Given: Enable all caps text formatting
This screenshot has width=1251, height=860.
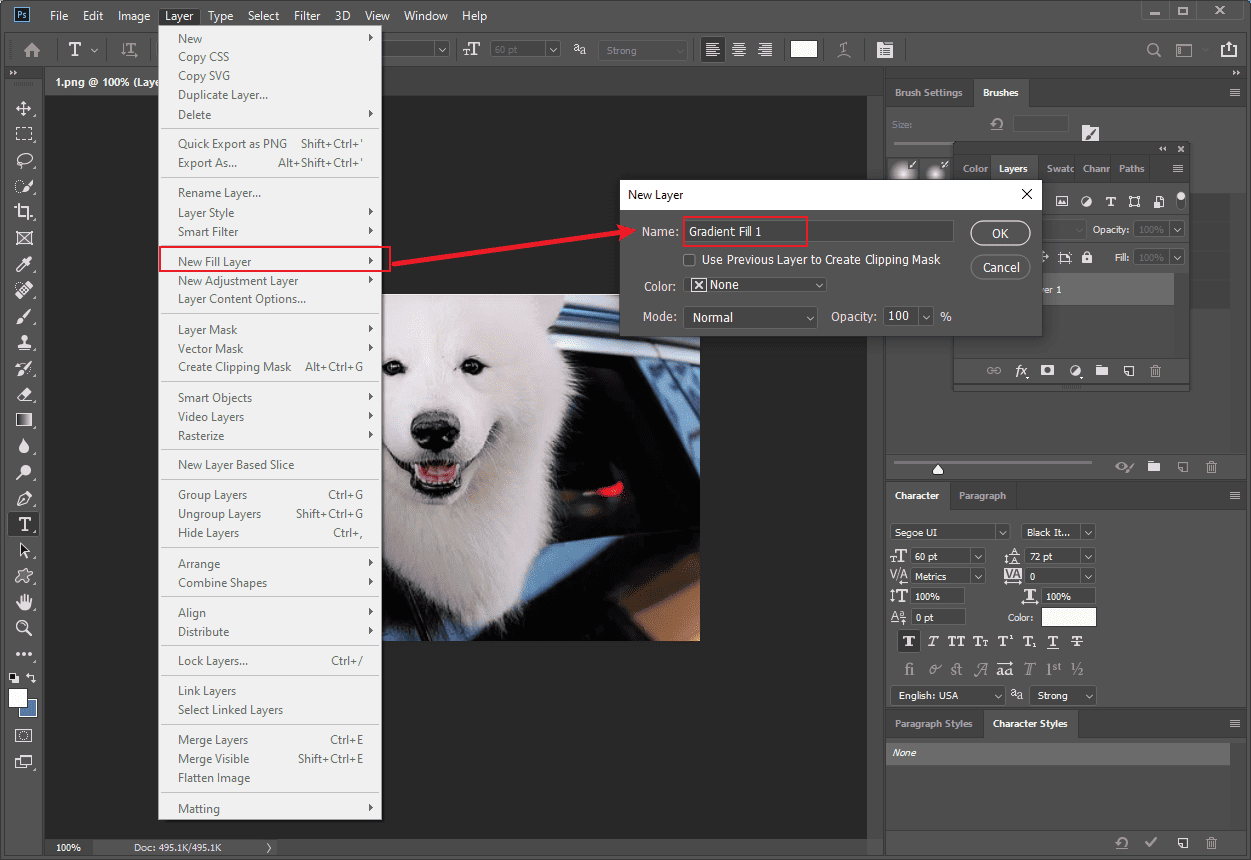Looking at the screenshot, I should point(955,641).
